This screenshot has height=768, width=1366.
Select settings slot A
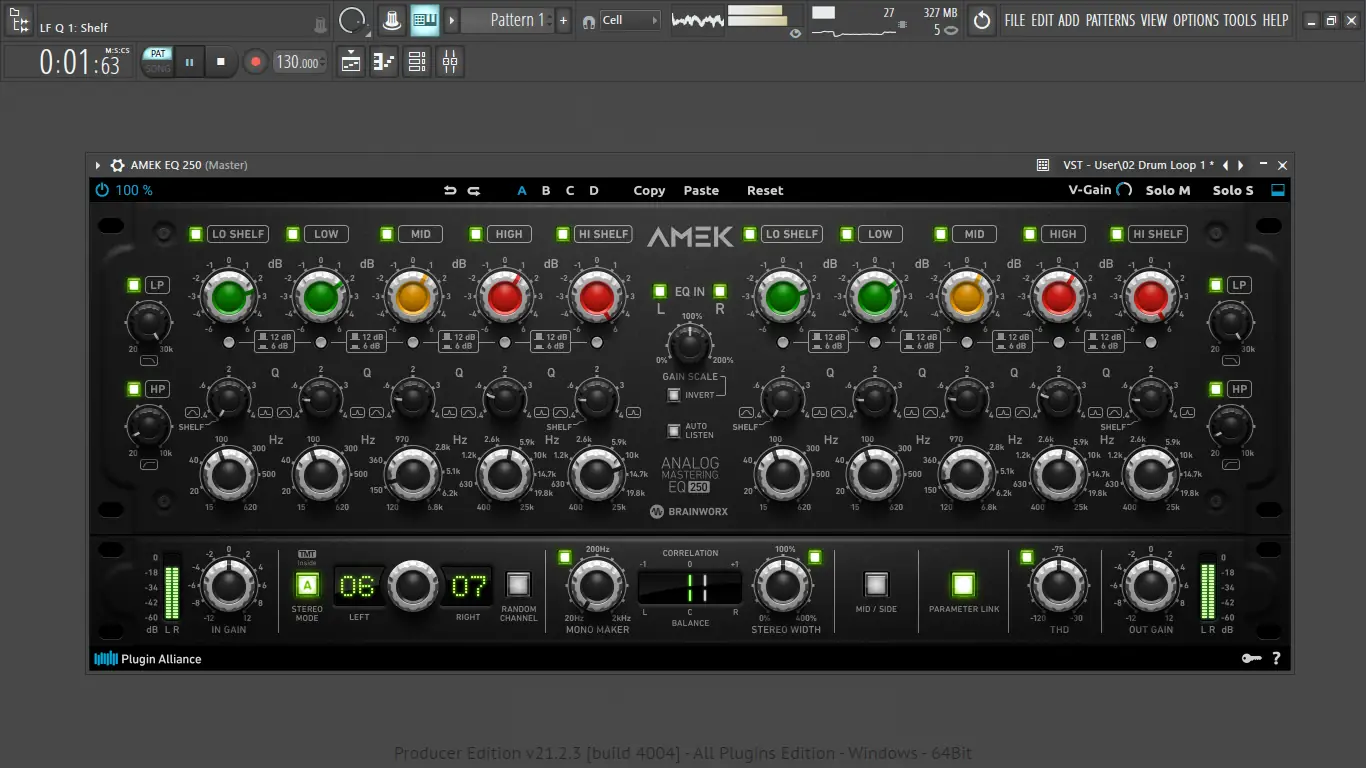coord(522,190)
